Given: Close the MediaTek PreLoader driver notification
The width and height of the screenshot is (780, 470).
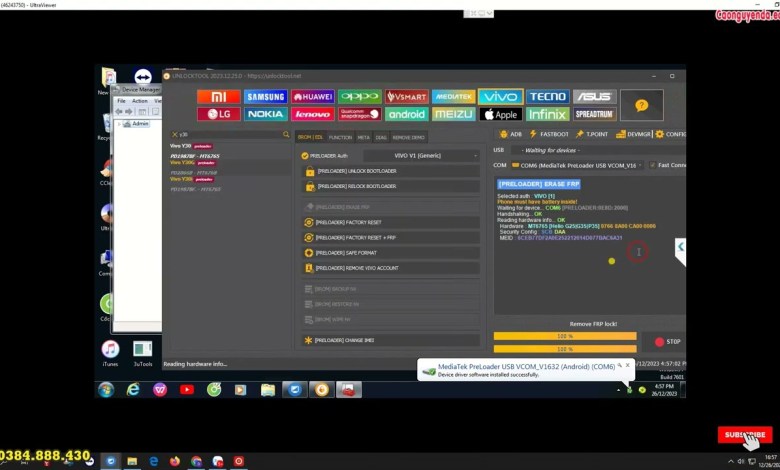Looking at the screenshot, I should 627,365.
